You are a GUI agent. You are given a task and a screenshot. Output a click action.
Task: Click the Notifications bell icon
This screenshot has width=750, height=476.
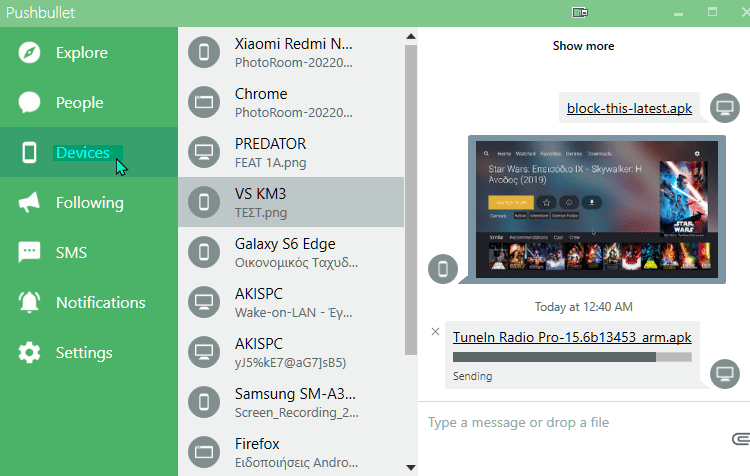(x=29, y=302)
